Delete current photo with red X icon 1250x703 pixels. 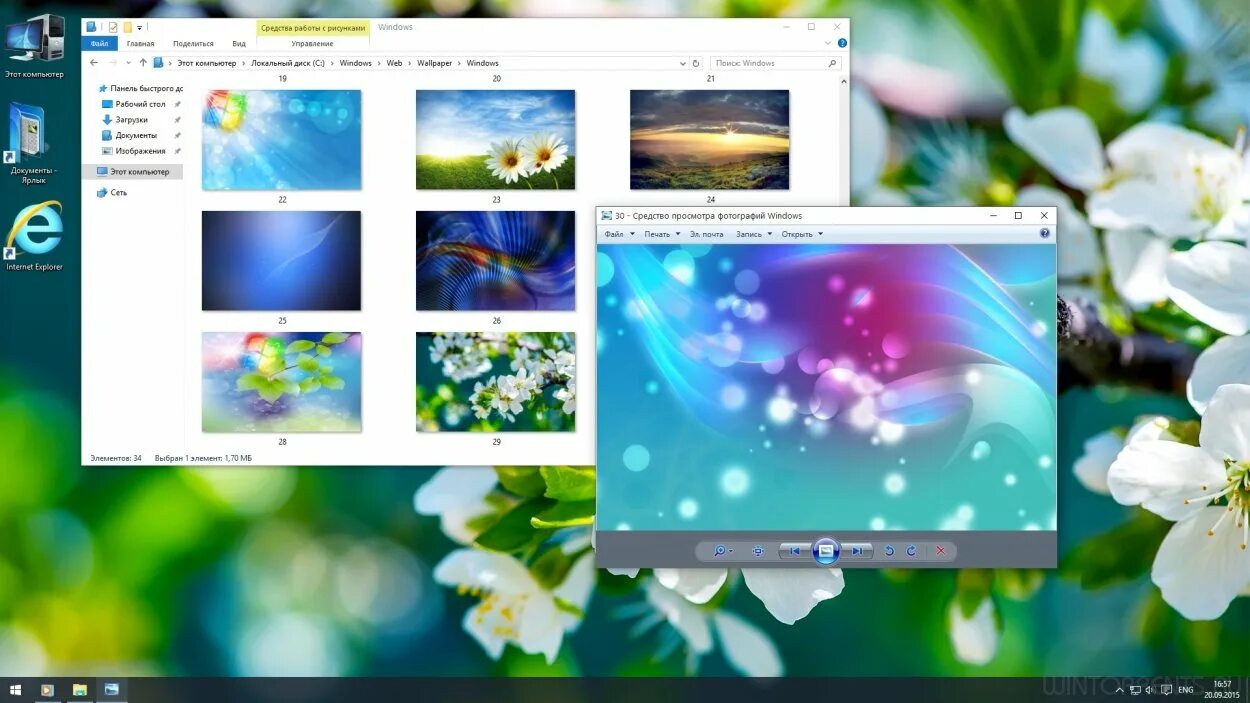(x=940, y=551)
